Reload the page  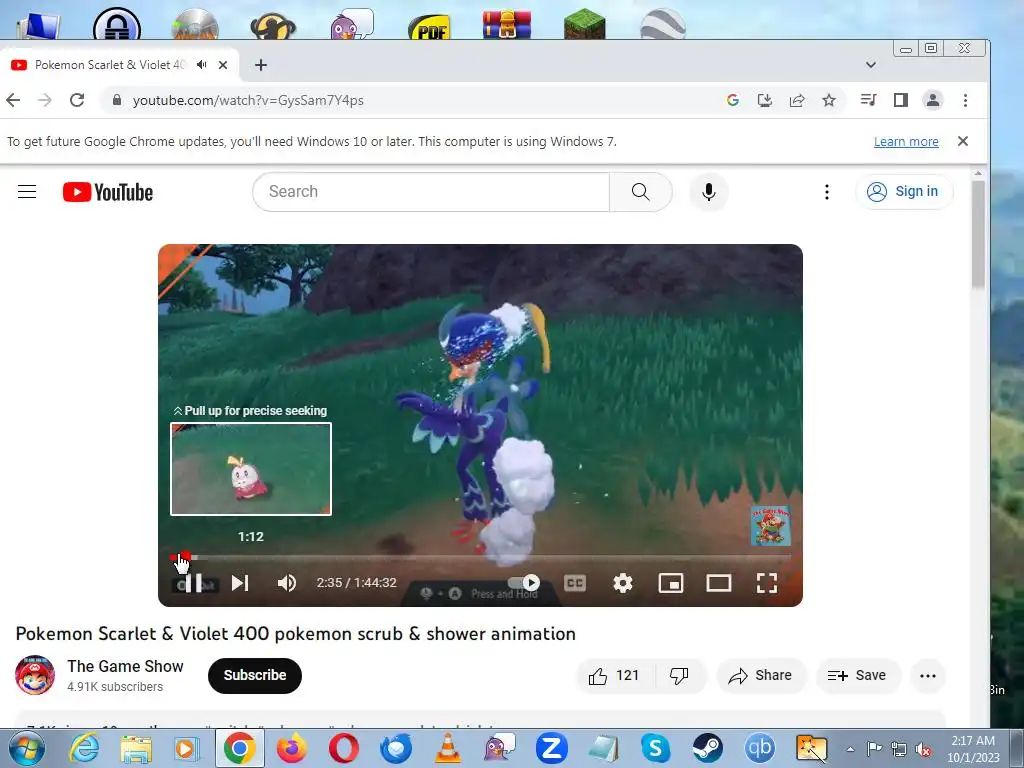[77, 100]
